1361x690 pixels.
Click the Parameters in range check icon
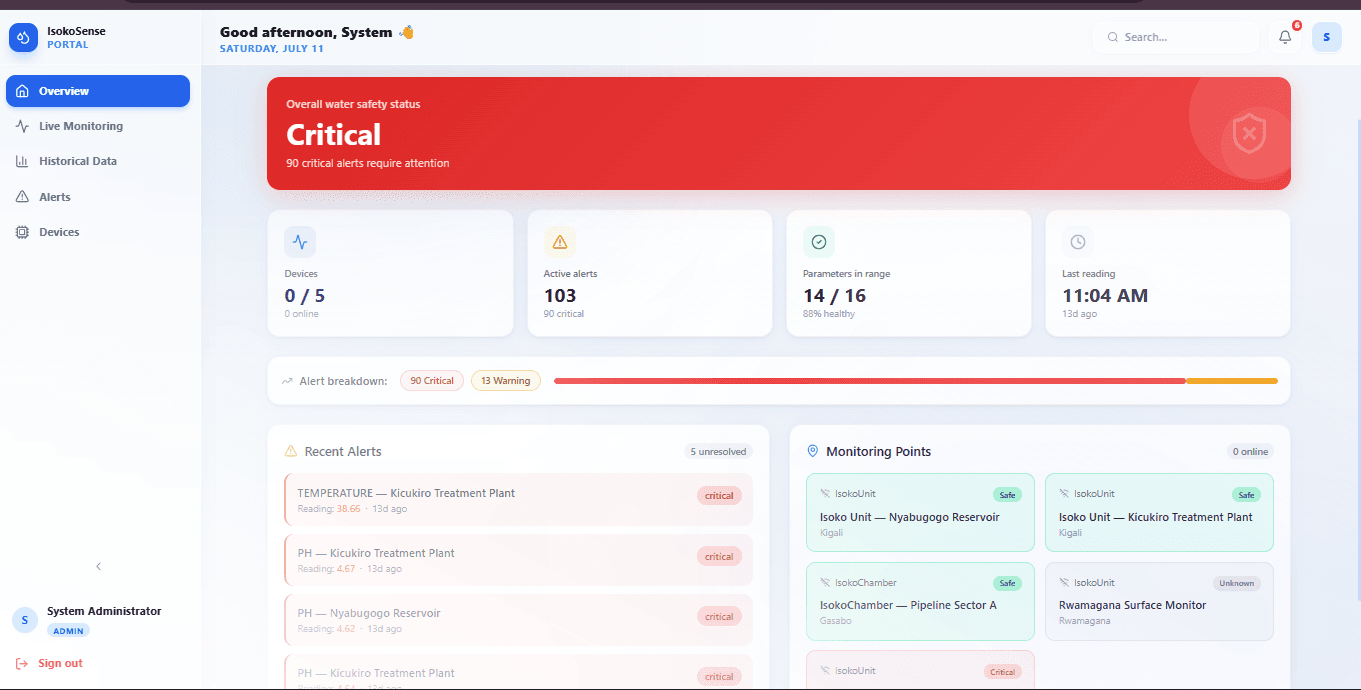pos(818,242)
